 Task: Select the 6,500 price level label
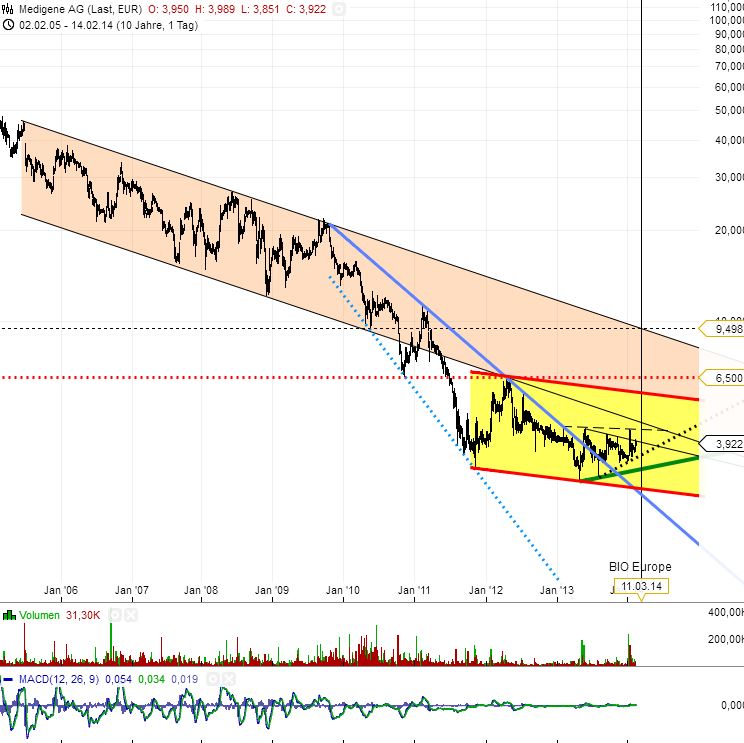[723, 378]
